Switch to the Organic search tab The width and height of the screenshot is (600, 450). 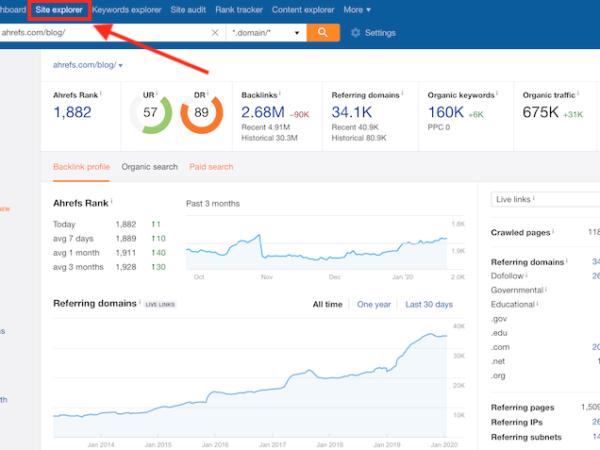click(x=149, y=167)
